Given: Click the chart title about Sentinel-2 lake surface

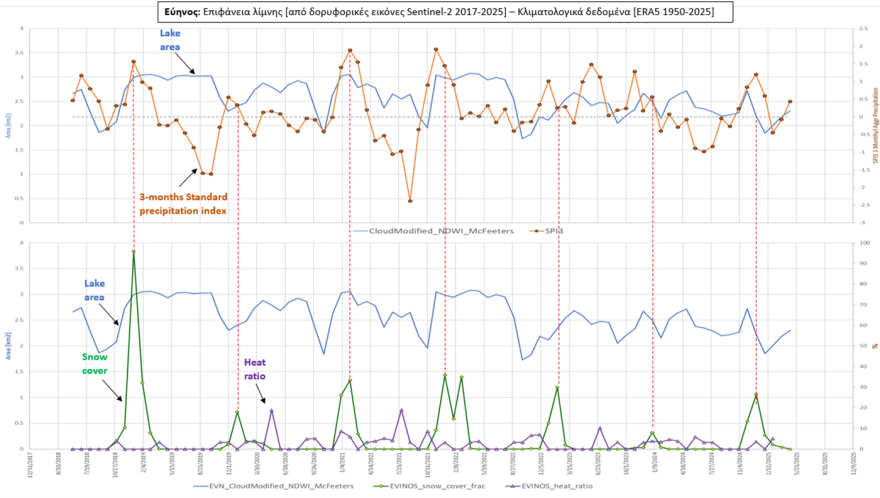Looking at the screenshot, I should click(x=440, y=11).
